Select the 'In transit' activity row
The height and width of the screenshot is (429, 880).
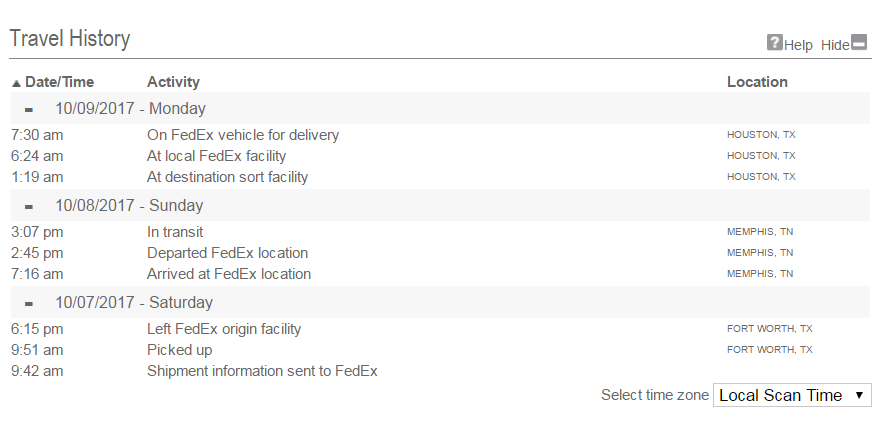pos(175,232)
